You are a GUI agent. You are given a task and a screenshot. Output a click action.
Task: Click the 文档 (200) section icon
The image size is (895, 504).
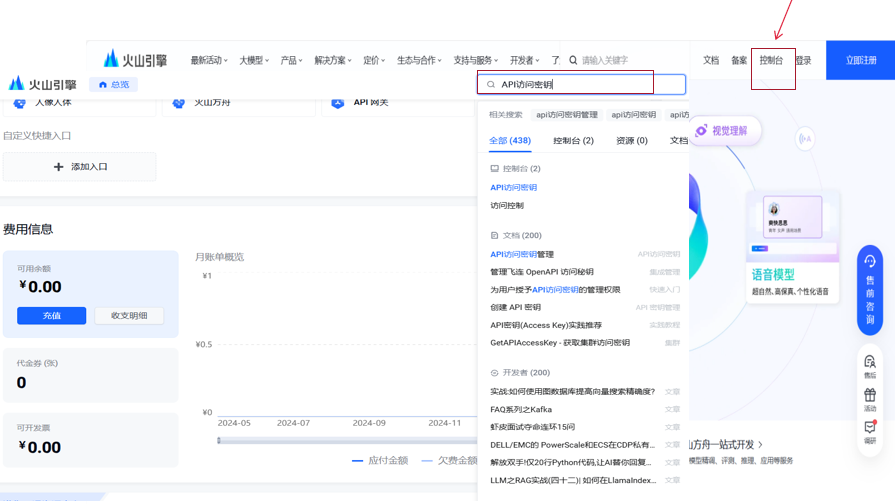click(494, 235)
